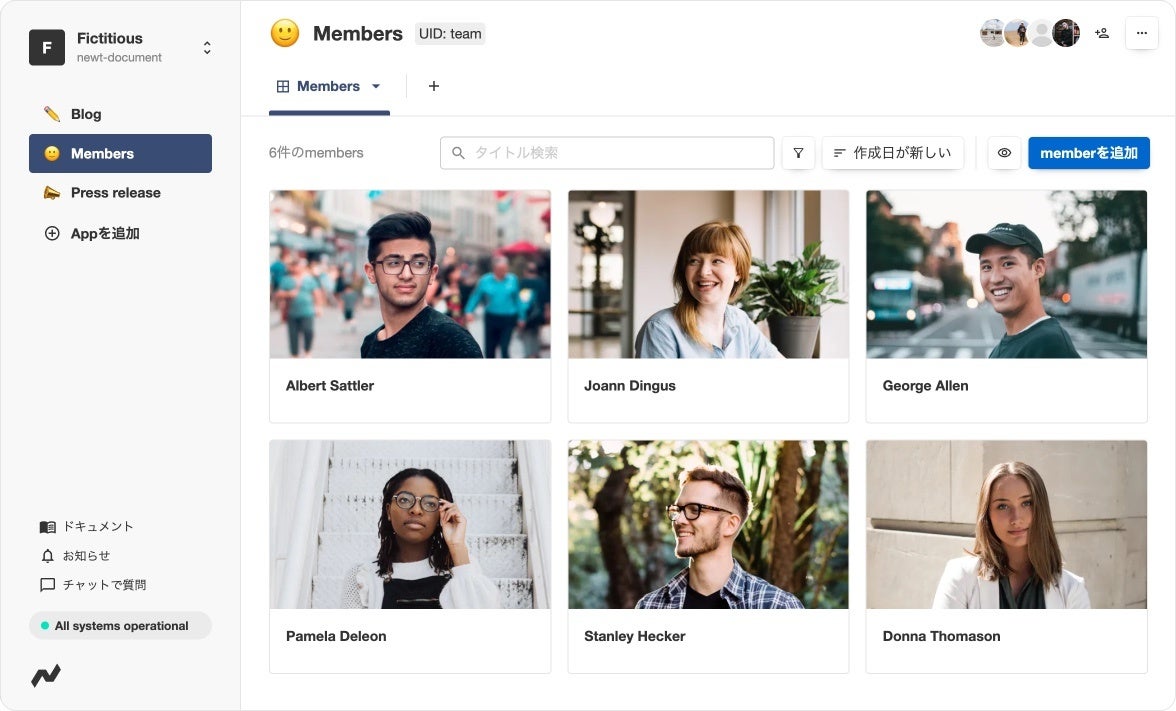Click the memberを追加 button
Screen dimensions: 1176x711
click(x=1089, y=153)
